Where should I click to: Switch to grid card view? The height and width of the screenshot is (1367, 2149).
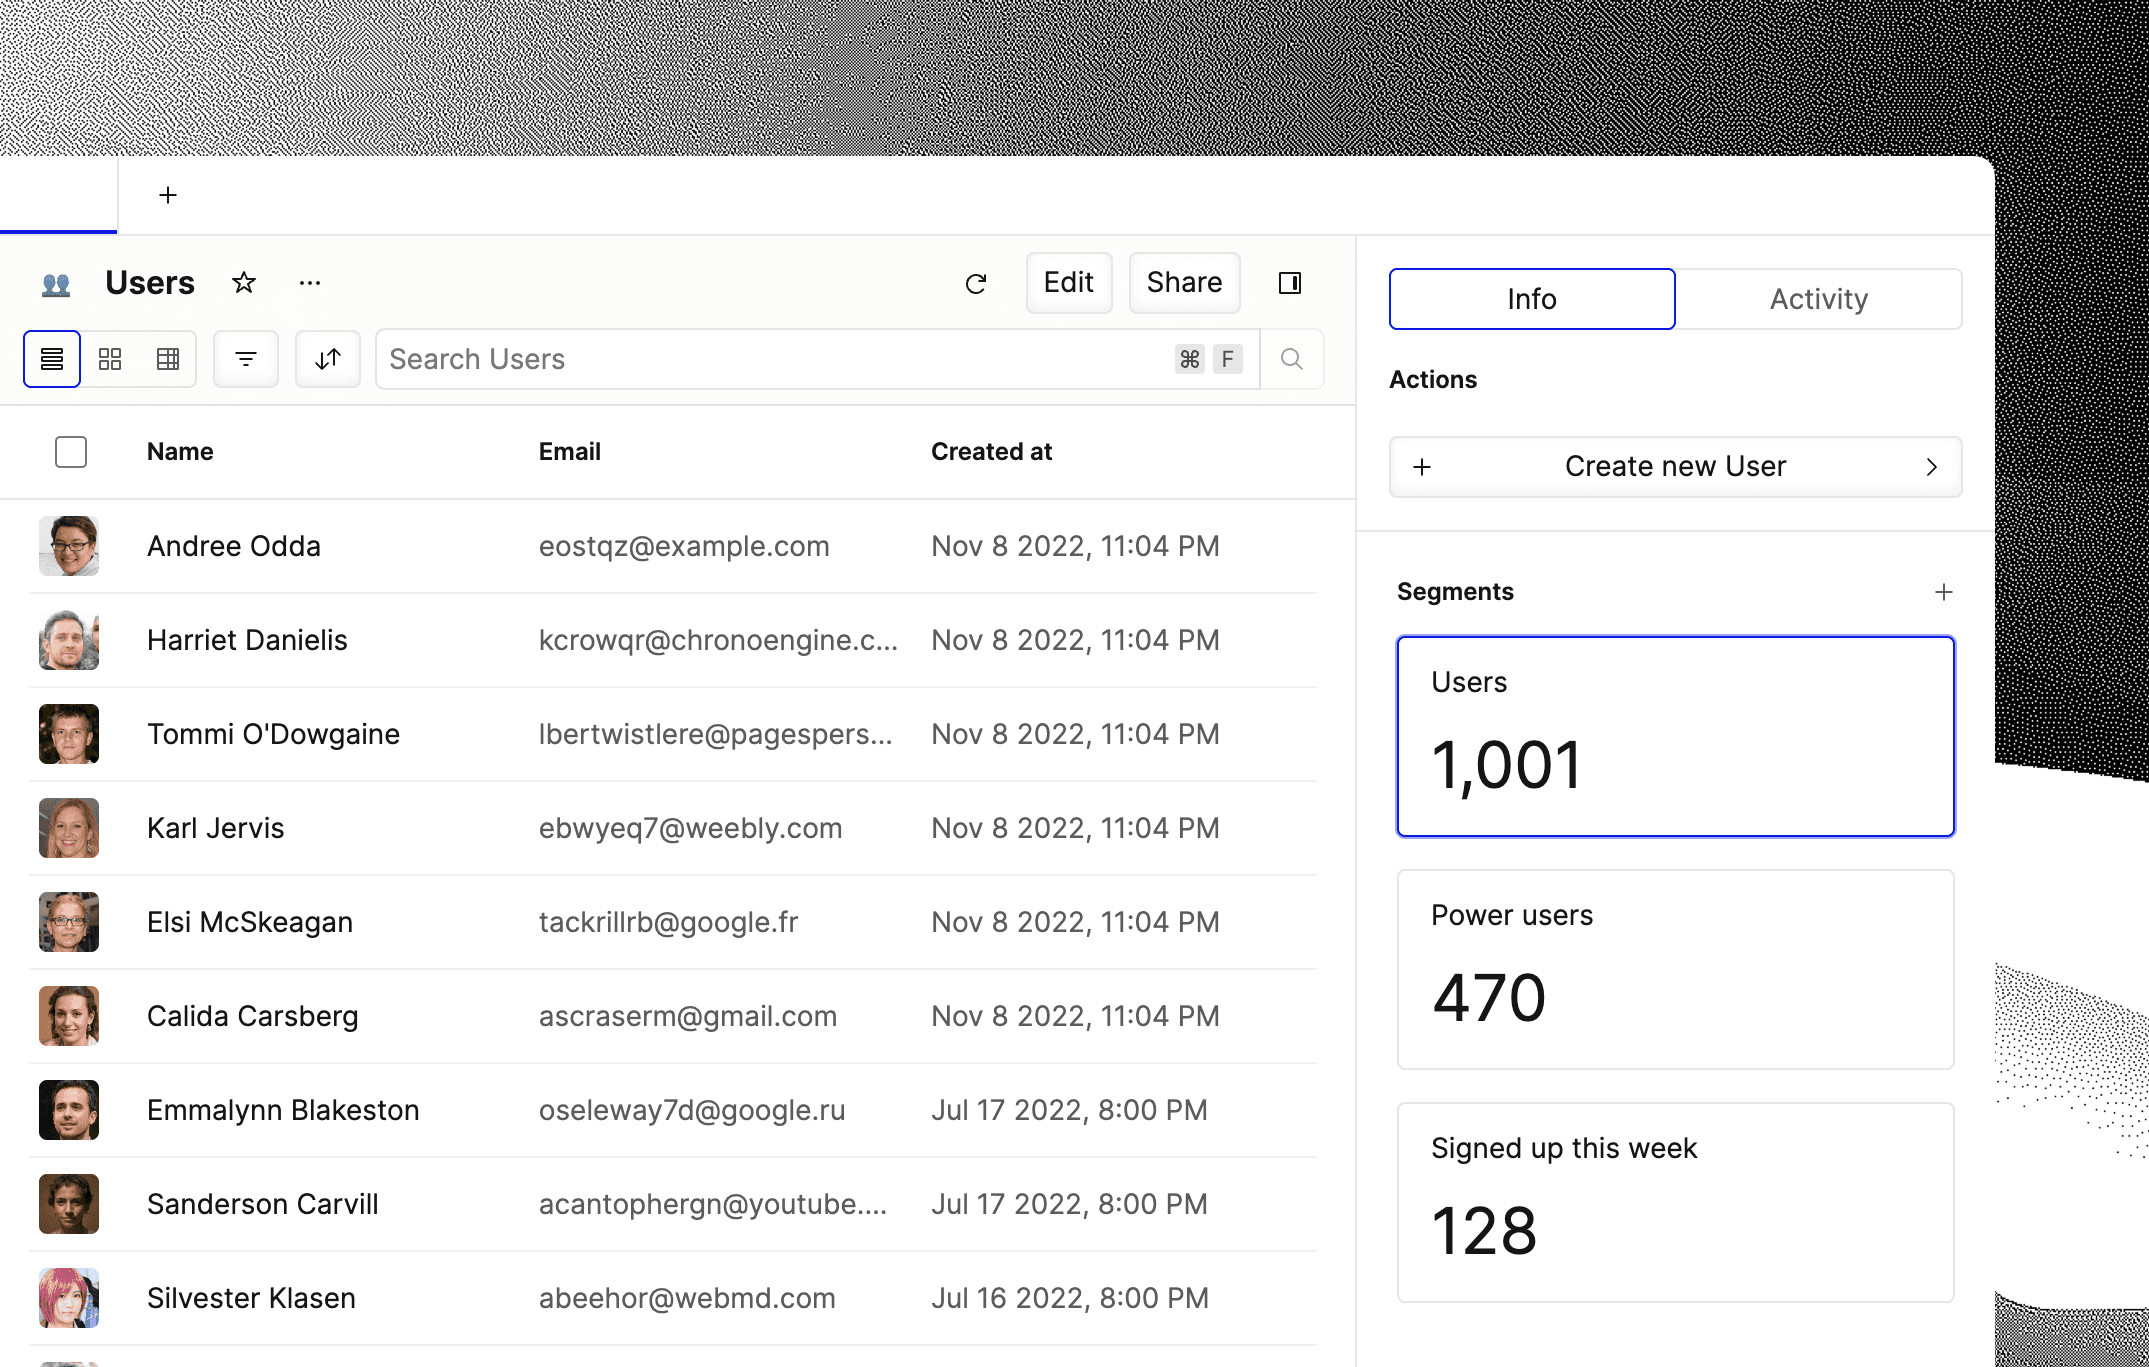[x=110, y=359]
